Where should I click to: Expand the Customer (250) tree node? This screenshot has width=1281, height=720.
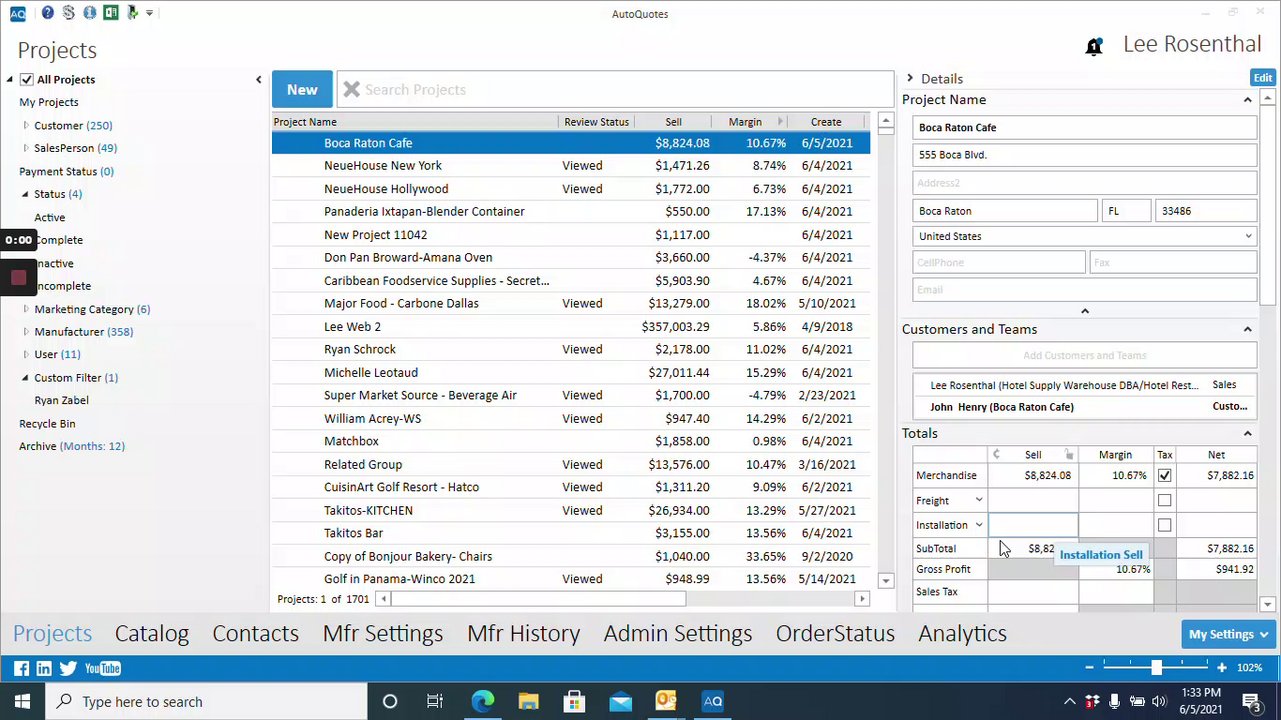[26, 126]
